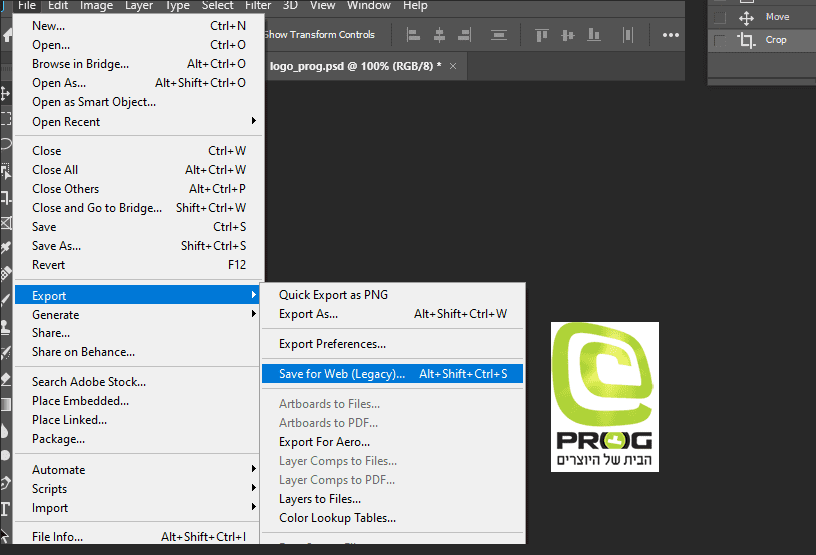Select the Type tool in the toolbar

5,509
